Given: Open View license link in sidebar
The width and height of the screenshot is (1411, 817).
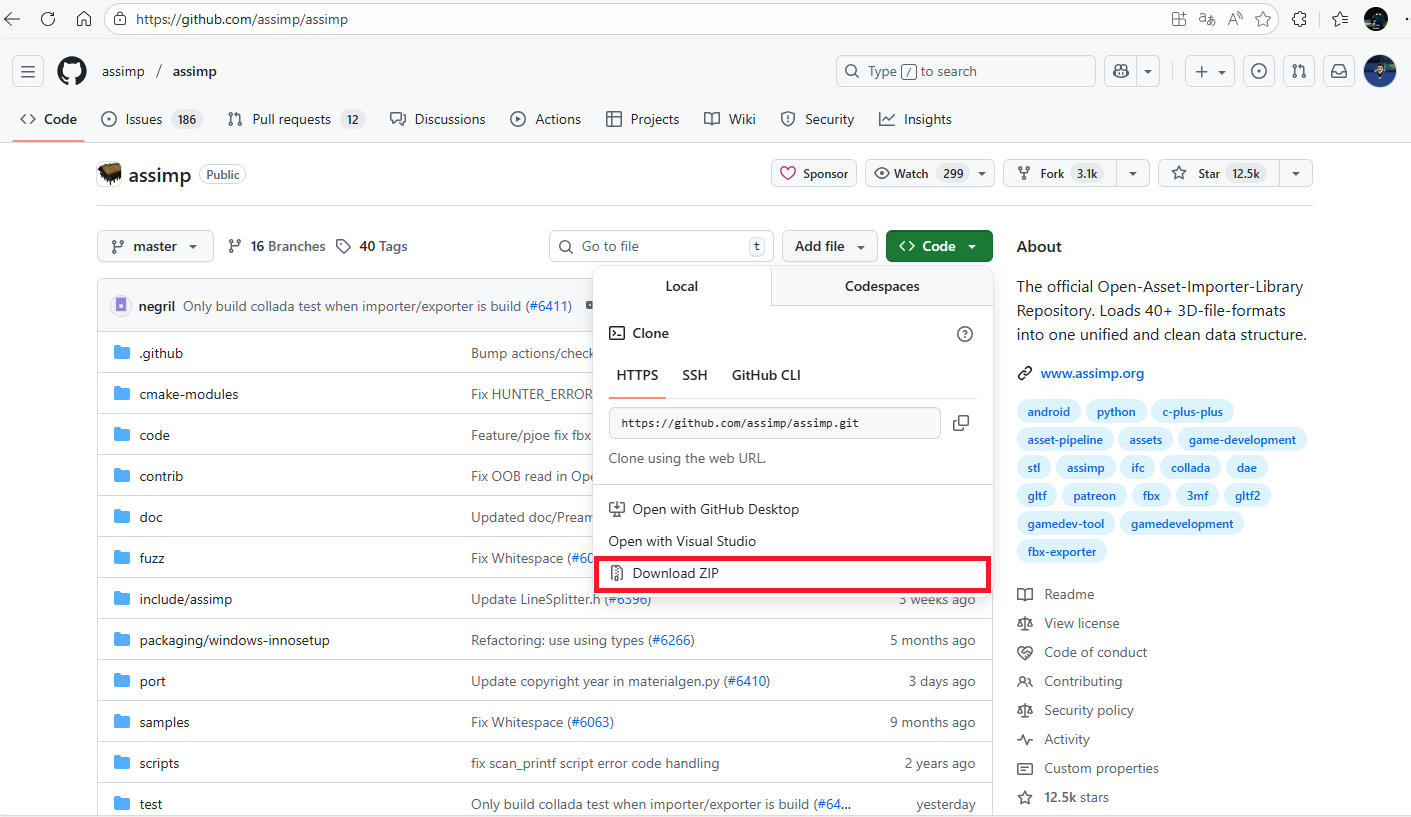Looking at the screenshot, I should (1069, 623).
